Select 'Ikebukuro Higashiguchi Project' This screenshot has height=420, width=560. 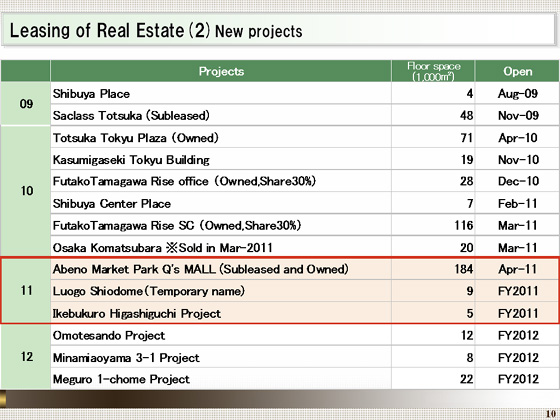[x=137, y=313]
